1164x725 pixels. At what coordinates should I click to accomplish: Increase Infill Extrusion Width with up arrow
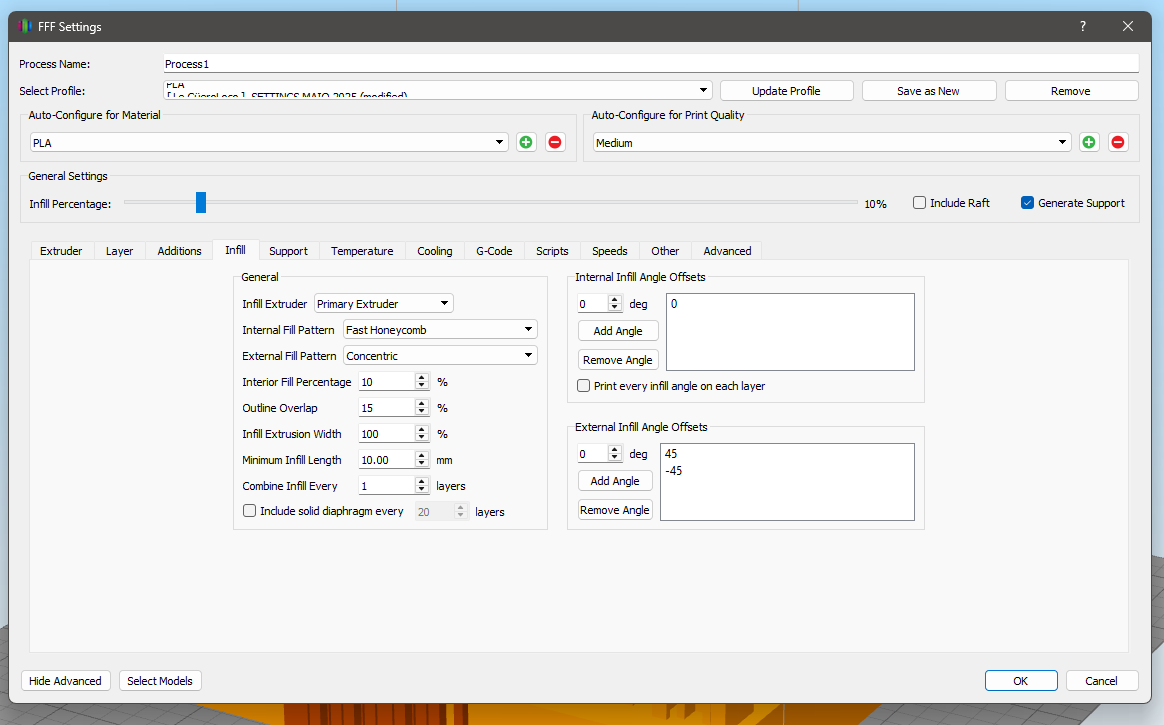[422, 429]
